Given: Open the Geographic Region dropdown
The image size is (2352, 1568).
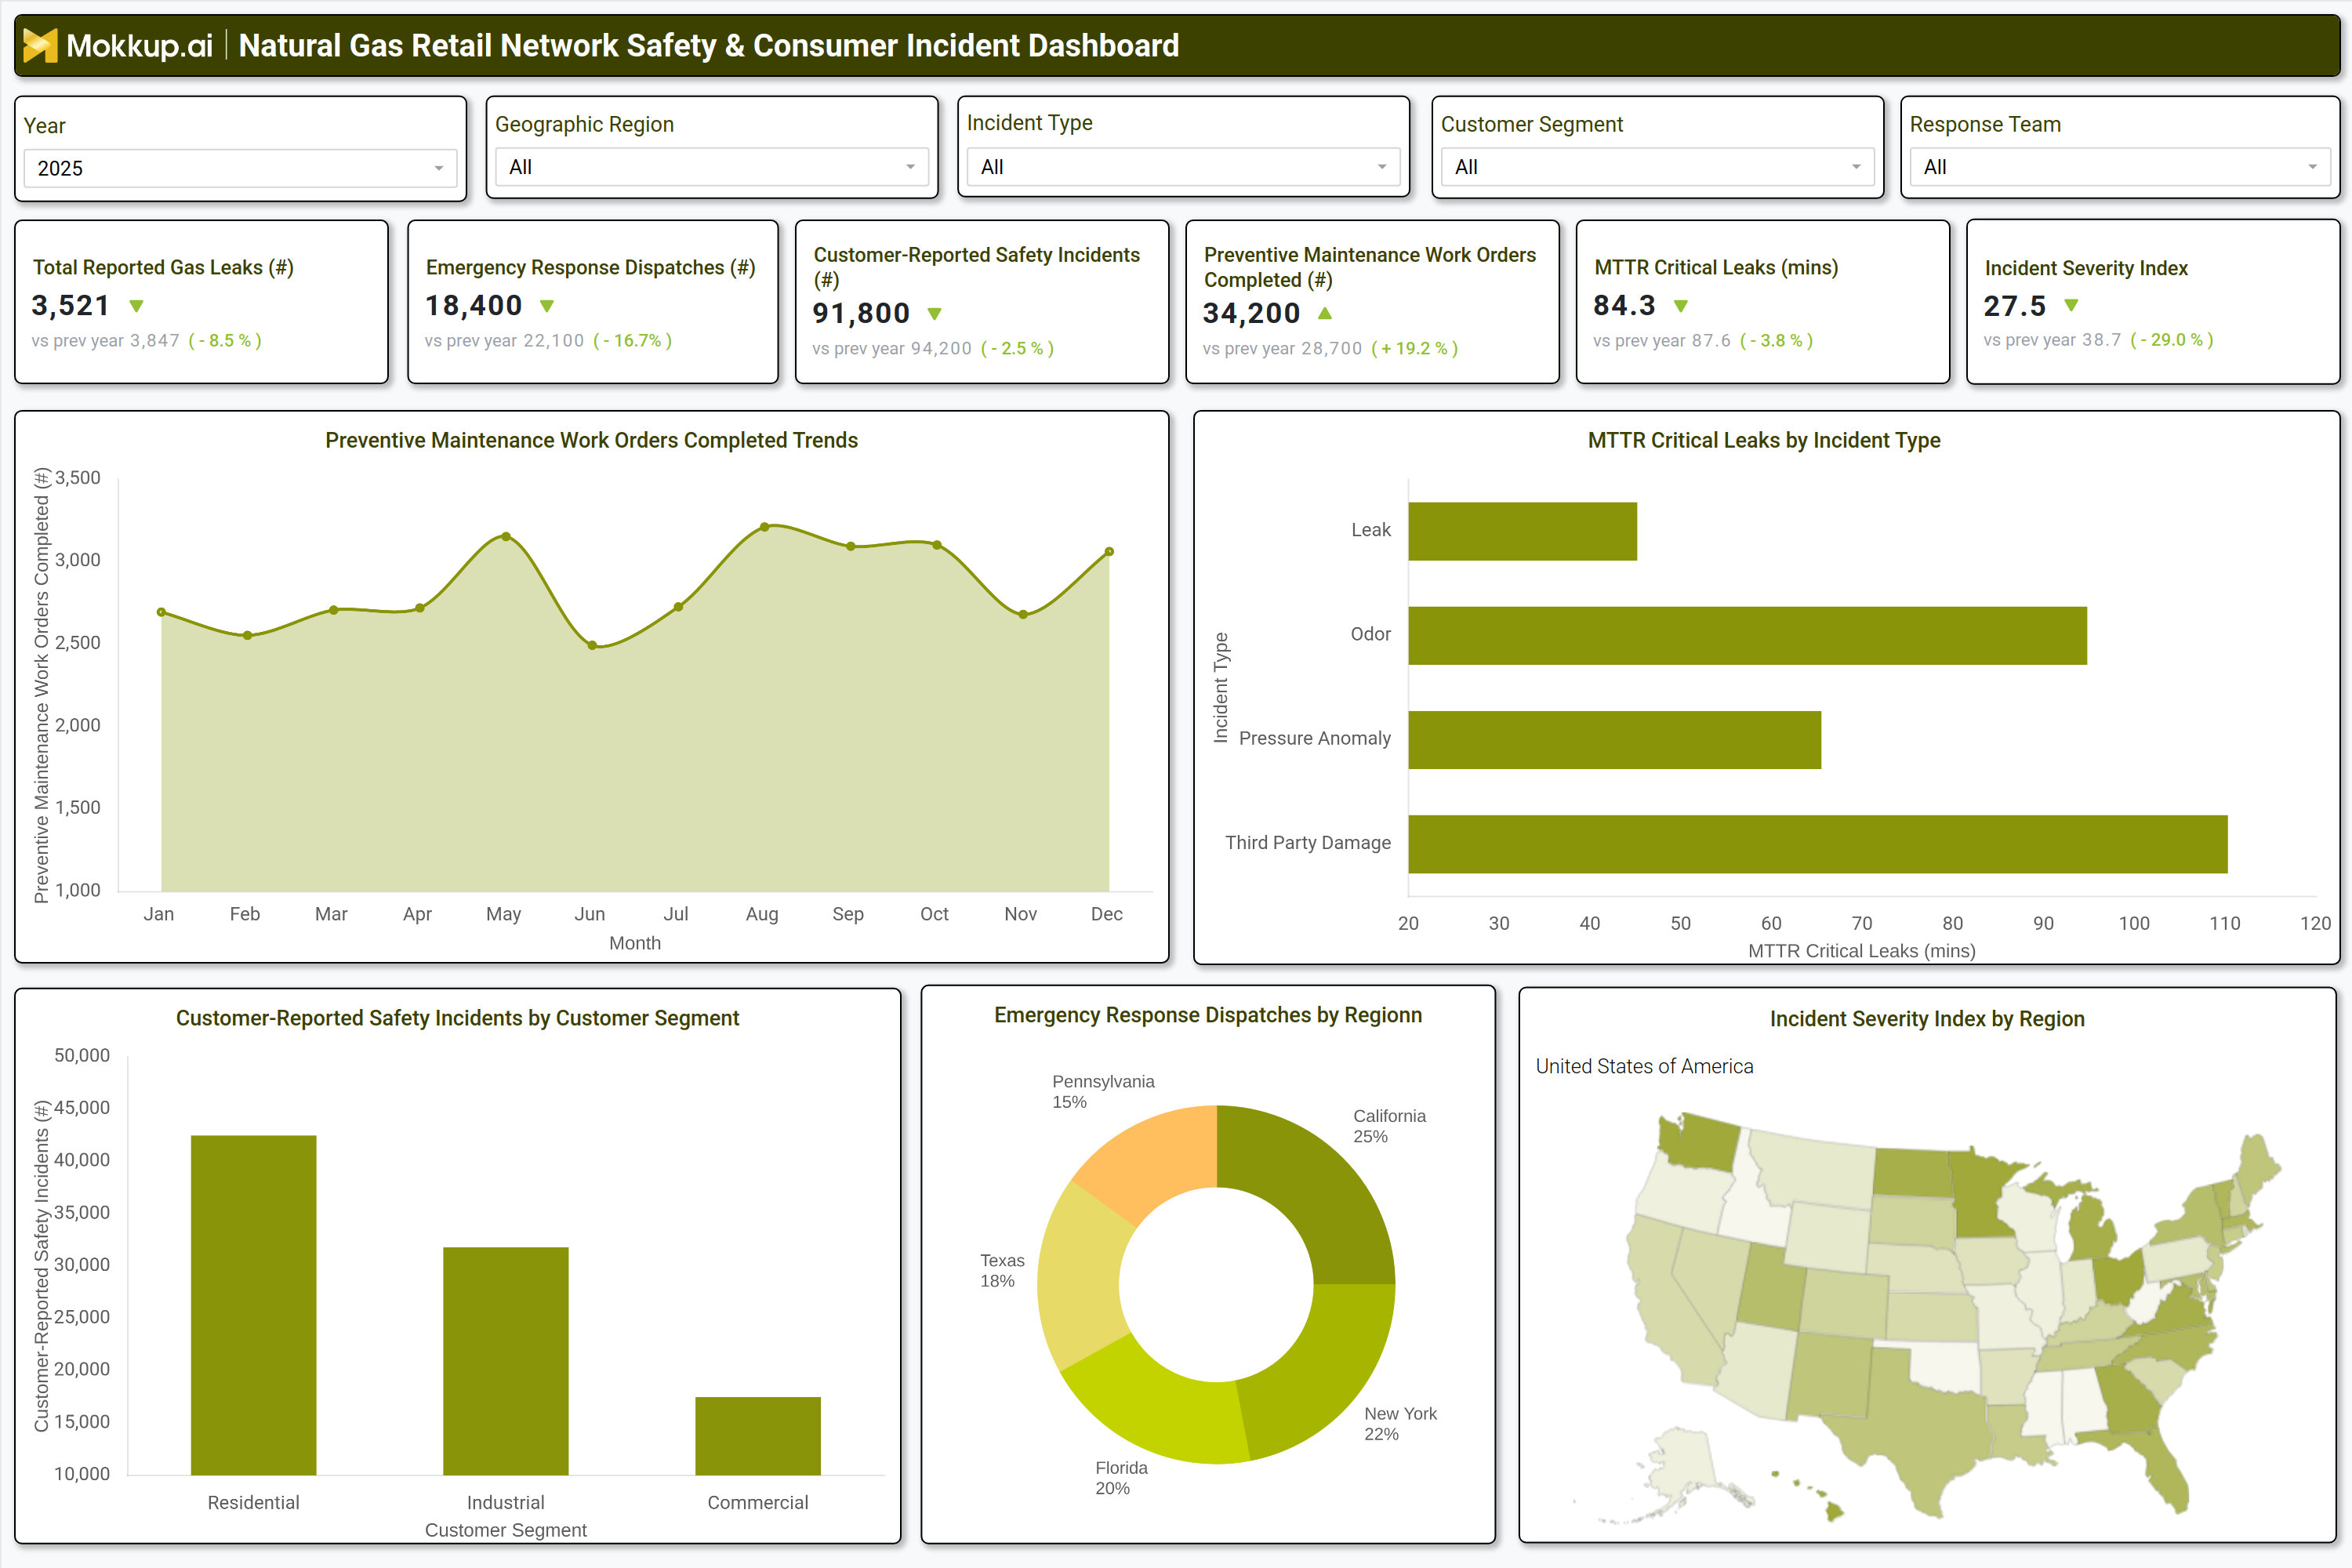Looking at the screenshot, I should coord(712,167).
